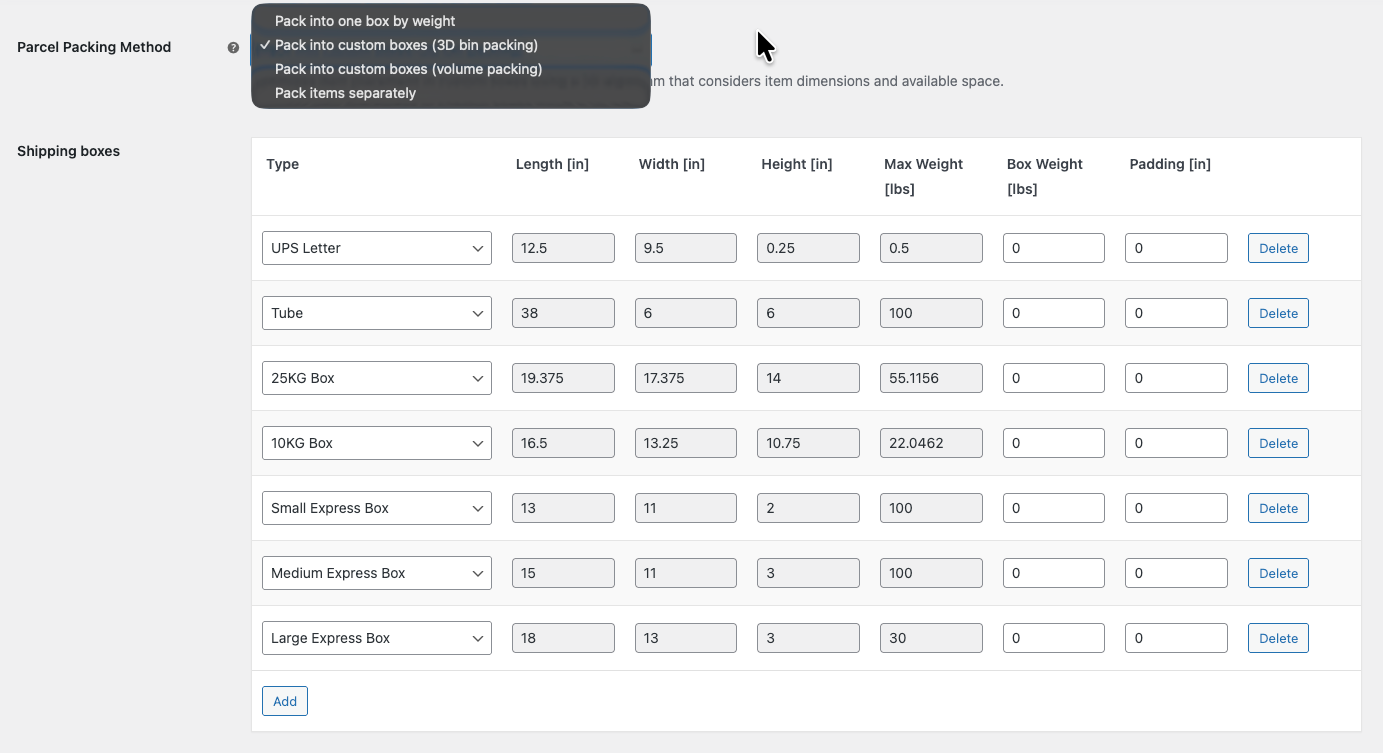
Task: Click Box Weight field for UPS Letter
Action: coord(1053,248)
